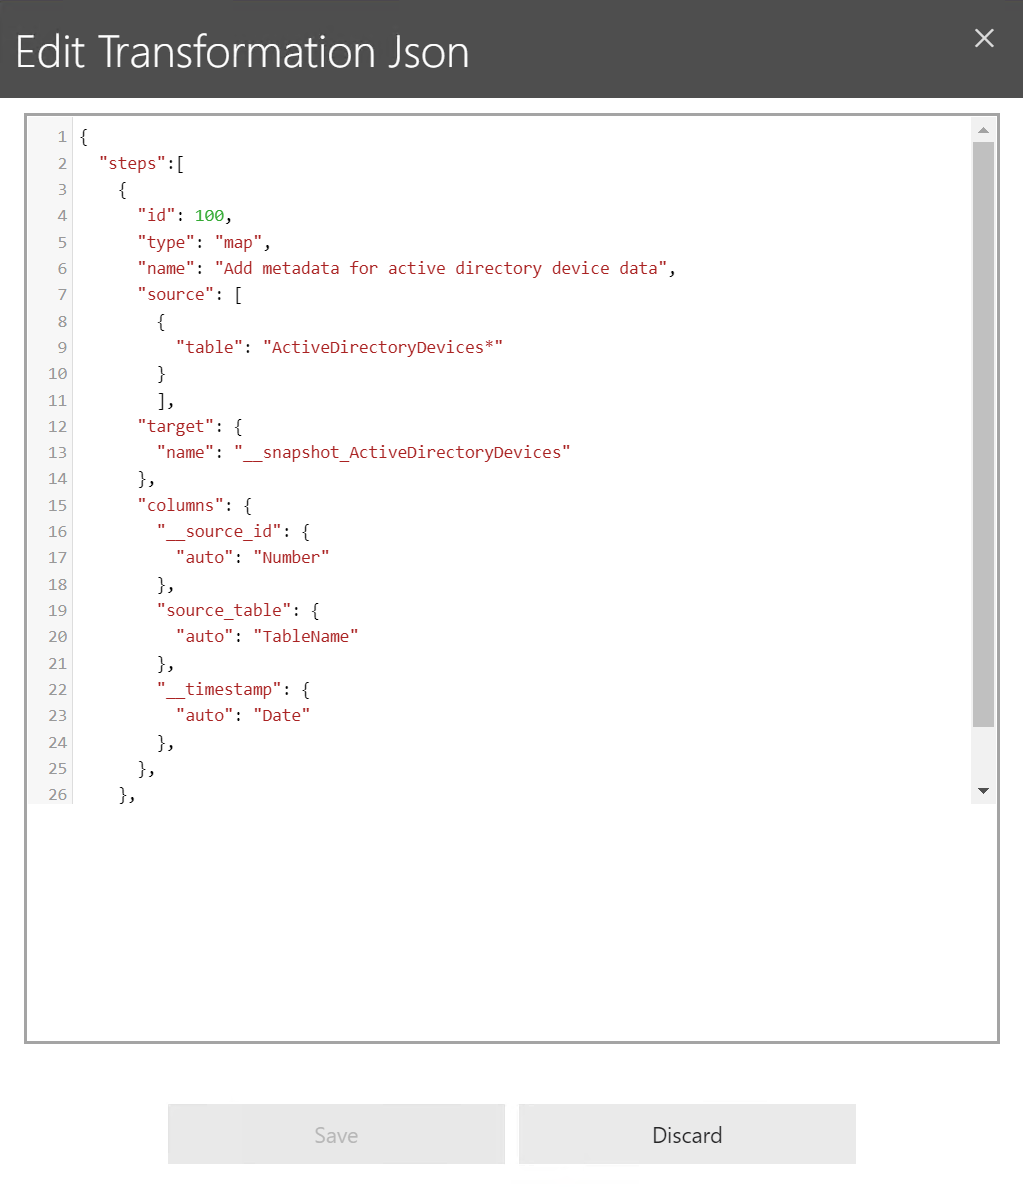This screenshot has width=1023, height=1187.
Task: Click the auto value Number
Action: (291, 557)
